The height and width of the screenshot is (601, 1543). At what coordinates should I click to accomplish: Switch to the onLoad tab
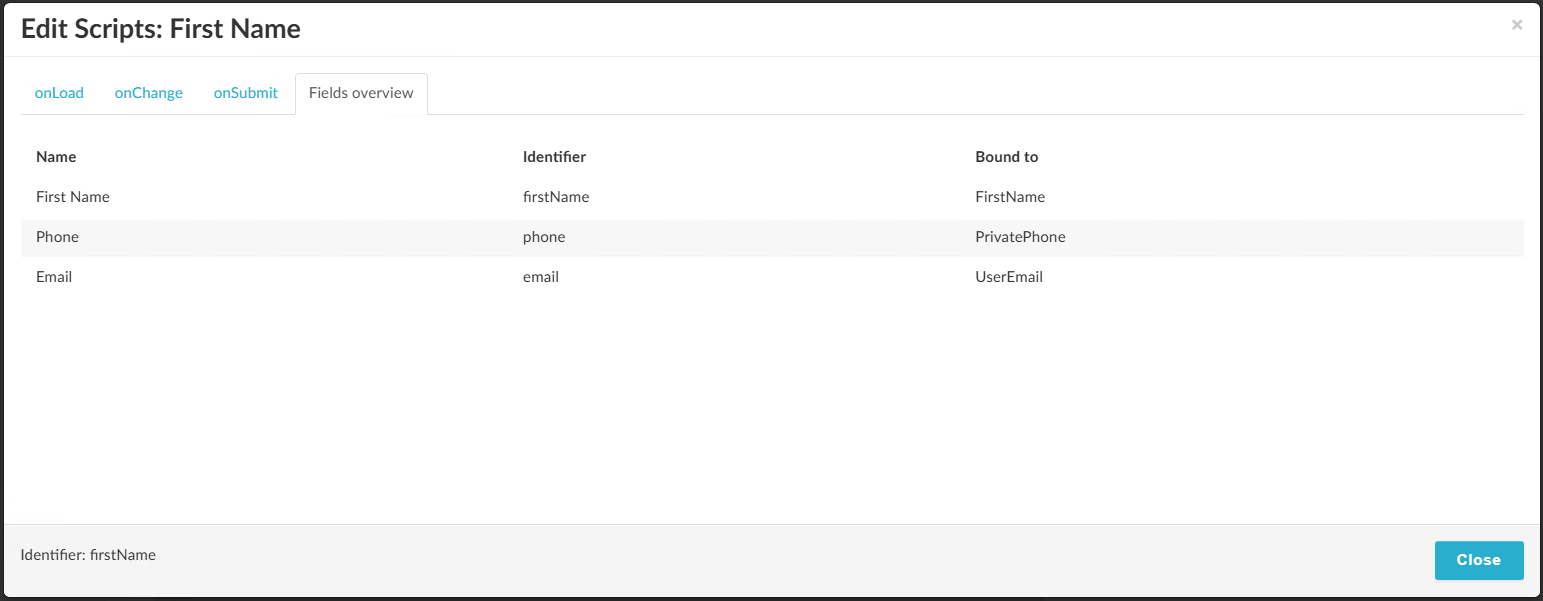59,92
